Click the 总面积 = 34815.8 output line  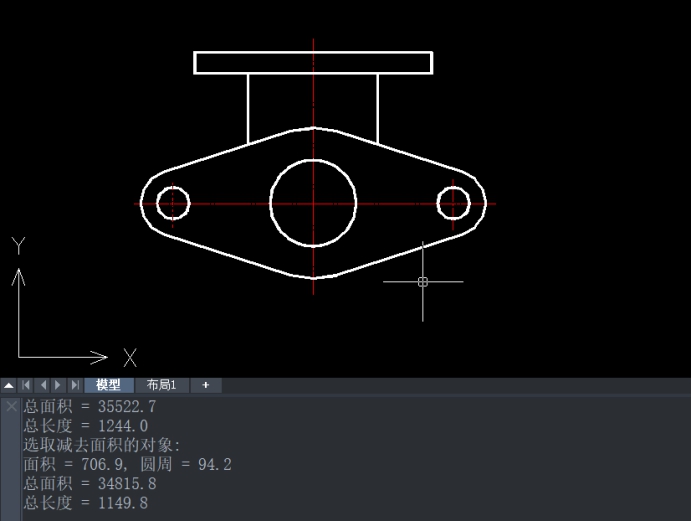pyautogui.click(x=89, y=483)
